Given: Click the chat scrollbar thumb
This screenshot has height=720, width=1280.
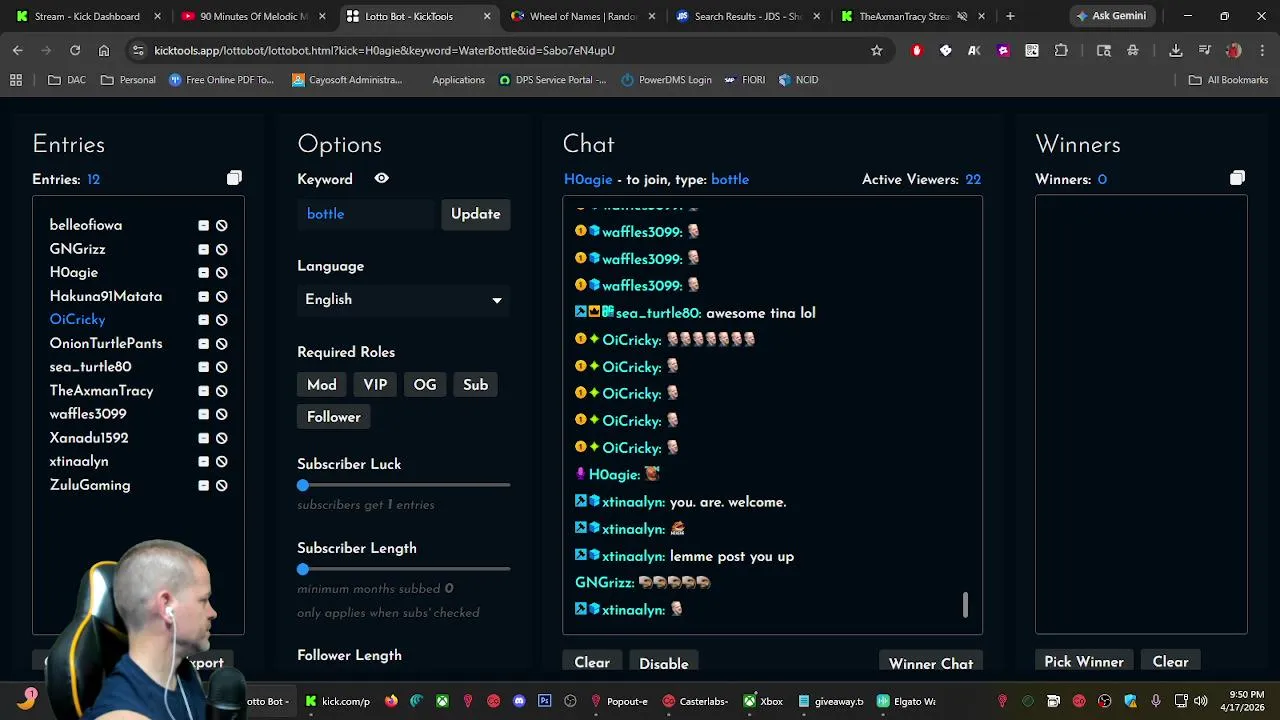Looking at the screenshot, I should click(x=965, y=604).
